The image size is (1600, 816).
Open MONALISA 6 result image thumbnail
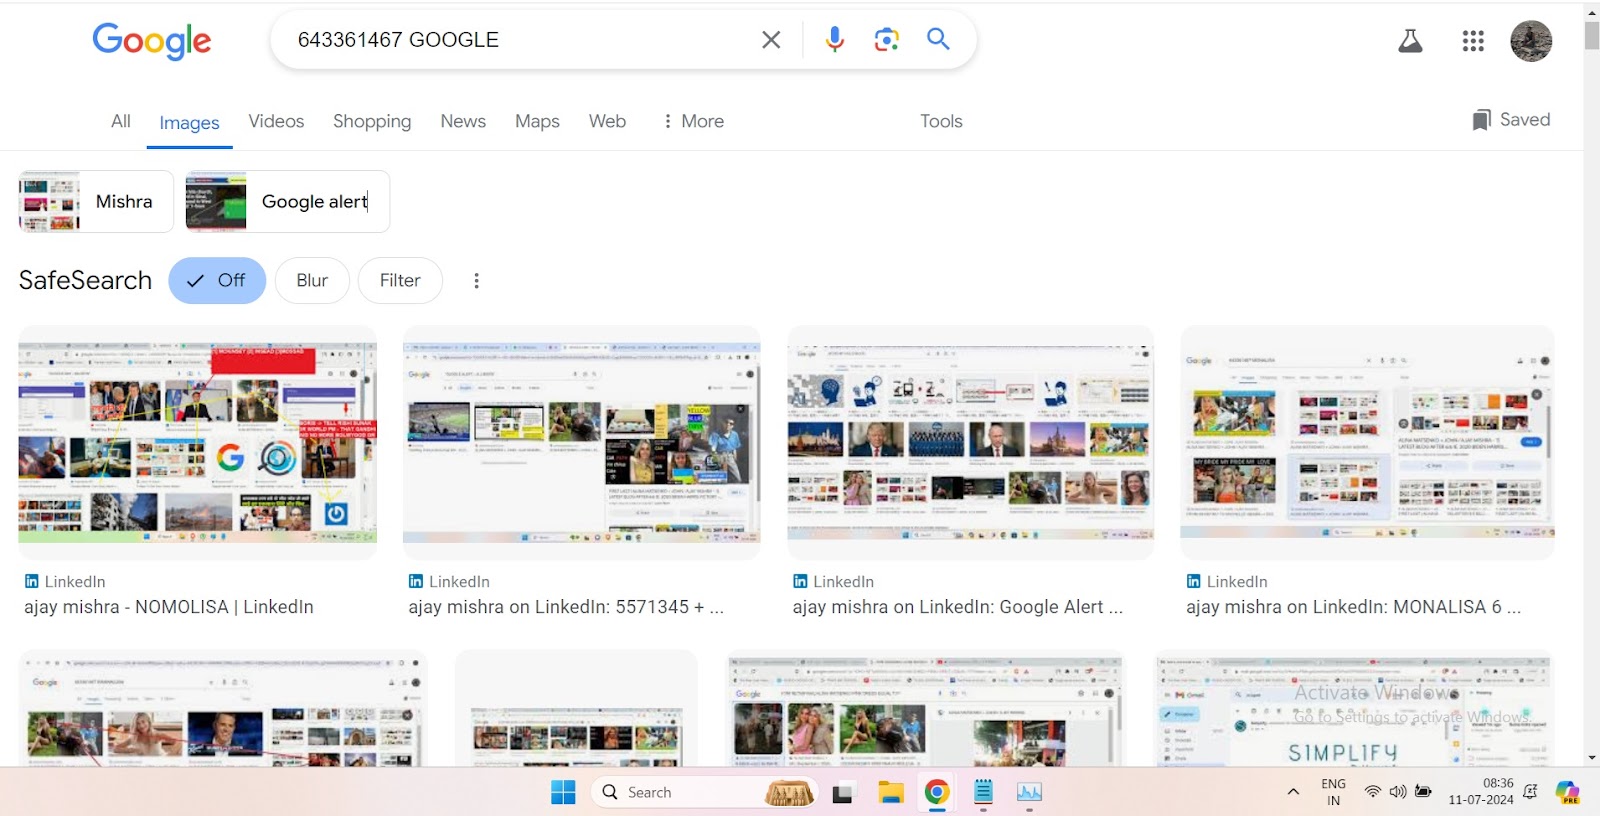pos(1368,443)
